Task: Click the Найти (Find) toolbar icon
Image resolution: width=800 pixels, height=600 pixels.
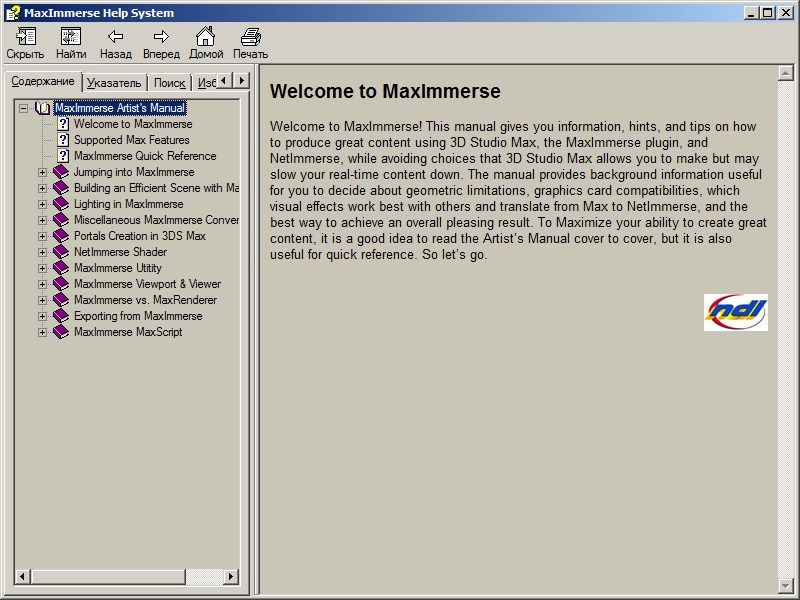Action: pyautogui.click(x=71, y=36)
